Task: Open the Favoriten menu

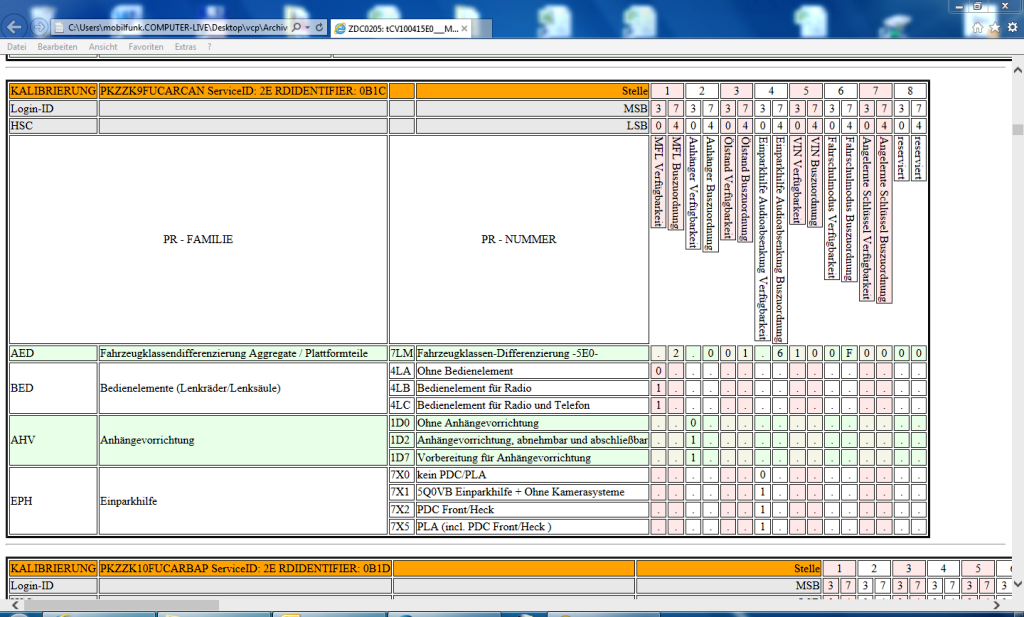Action: 146,47
